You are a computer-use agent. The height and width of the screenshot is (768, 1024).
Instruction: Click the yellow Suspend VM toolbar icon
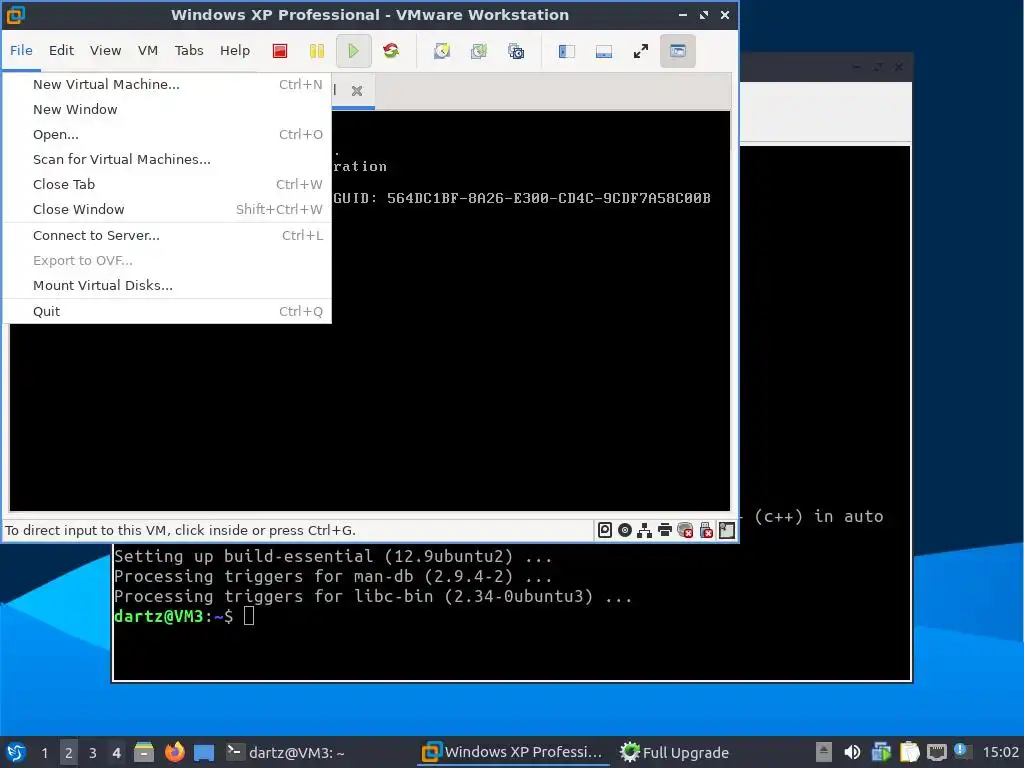pyautogui.click(x=317, y=51)
